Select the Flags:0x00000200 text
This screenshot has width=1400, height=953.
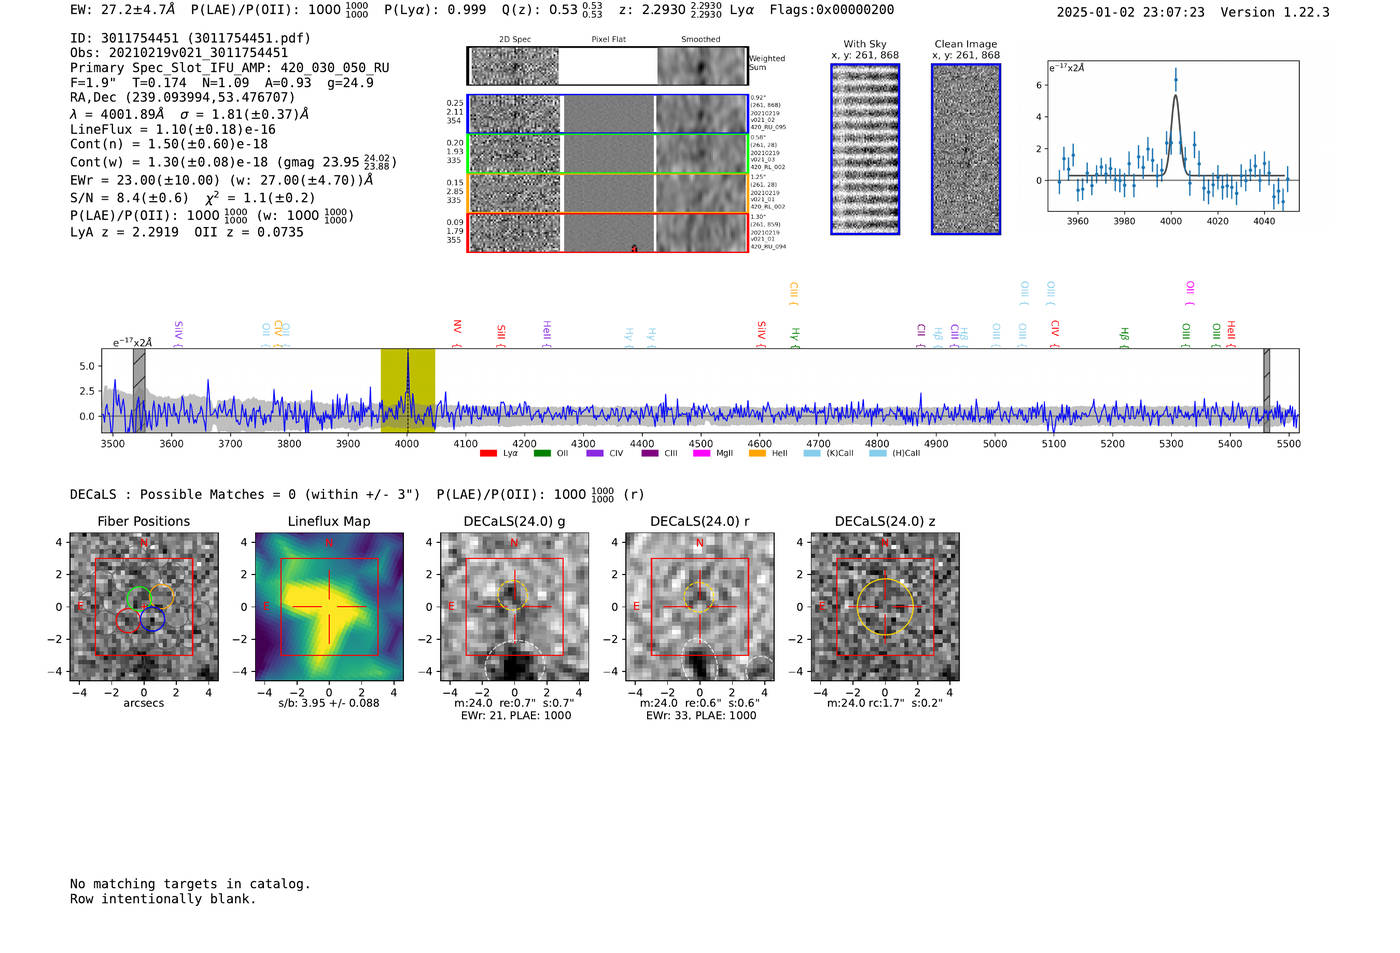pyautogui.click(x=832, y=10)
